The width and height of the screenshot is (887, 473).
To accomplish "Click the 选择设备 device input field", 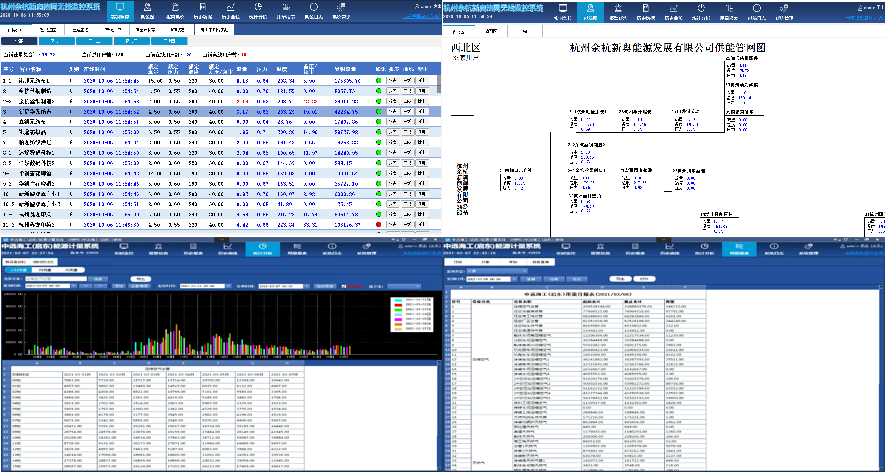I will 56,279.
